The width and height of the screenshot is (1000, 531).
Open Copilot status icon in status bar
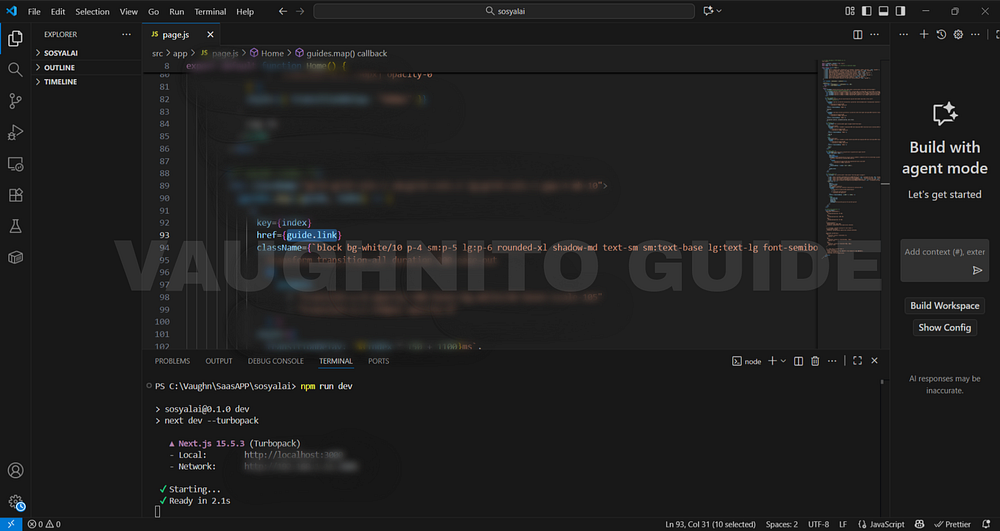(919, 524)
